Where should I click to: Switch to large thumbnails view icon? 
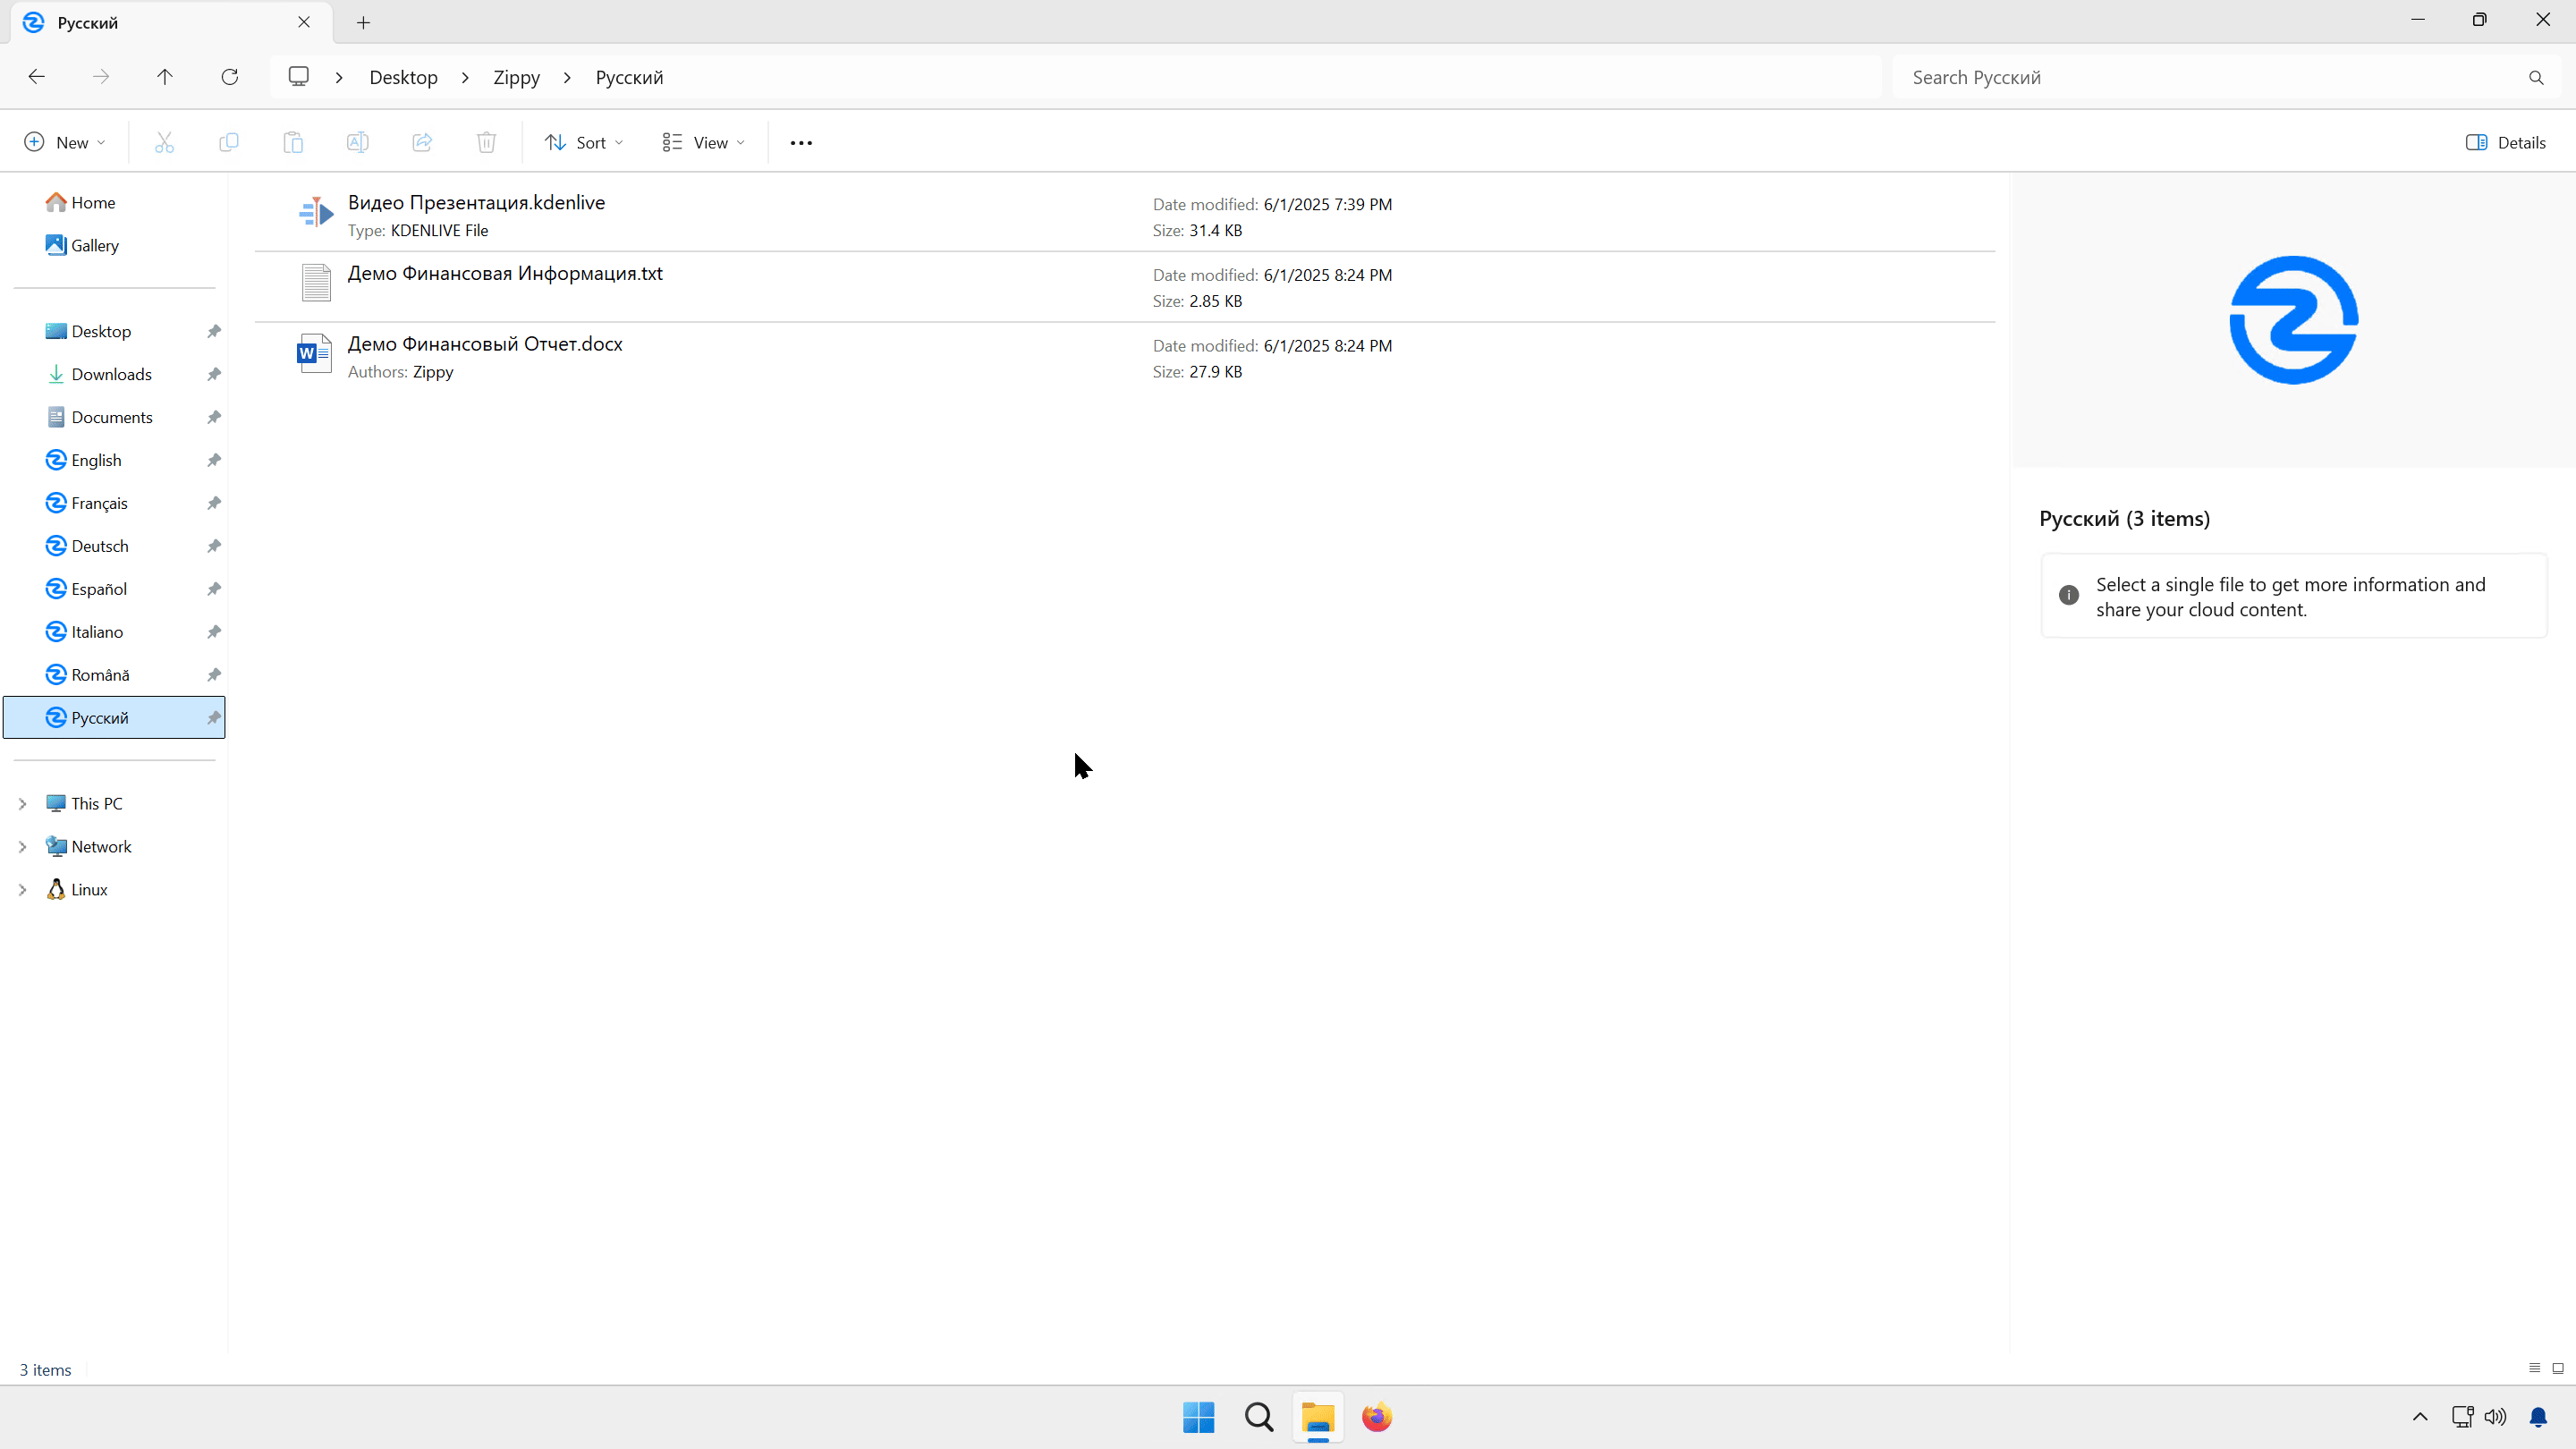tap(2558, 1368)
